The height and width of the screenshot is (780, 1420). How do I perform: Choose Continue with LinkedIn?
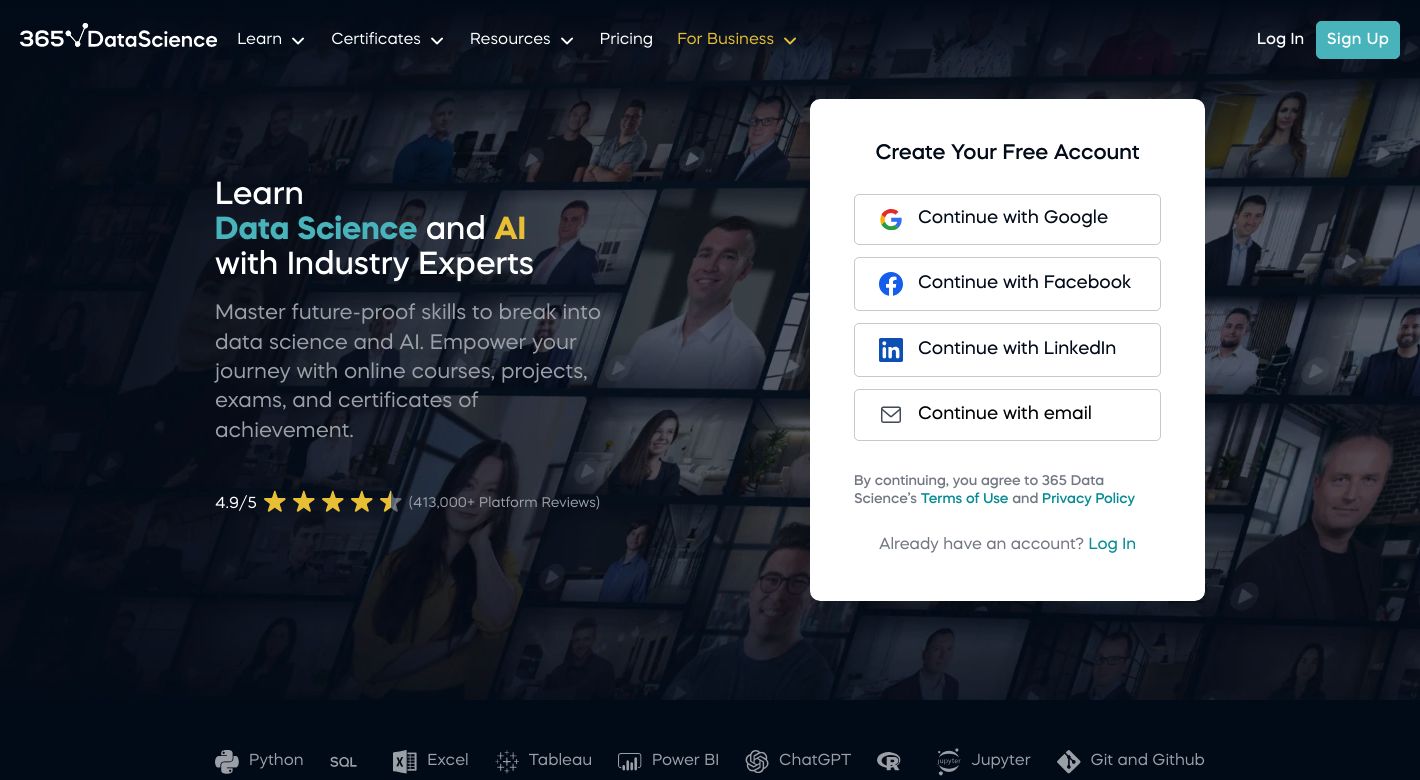pyautogui.click(x=1007, y=350)
